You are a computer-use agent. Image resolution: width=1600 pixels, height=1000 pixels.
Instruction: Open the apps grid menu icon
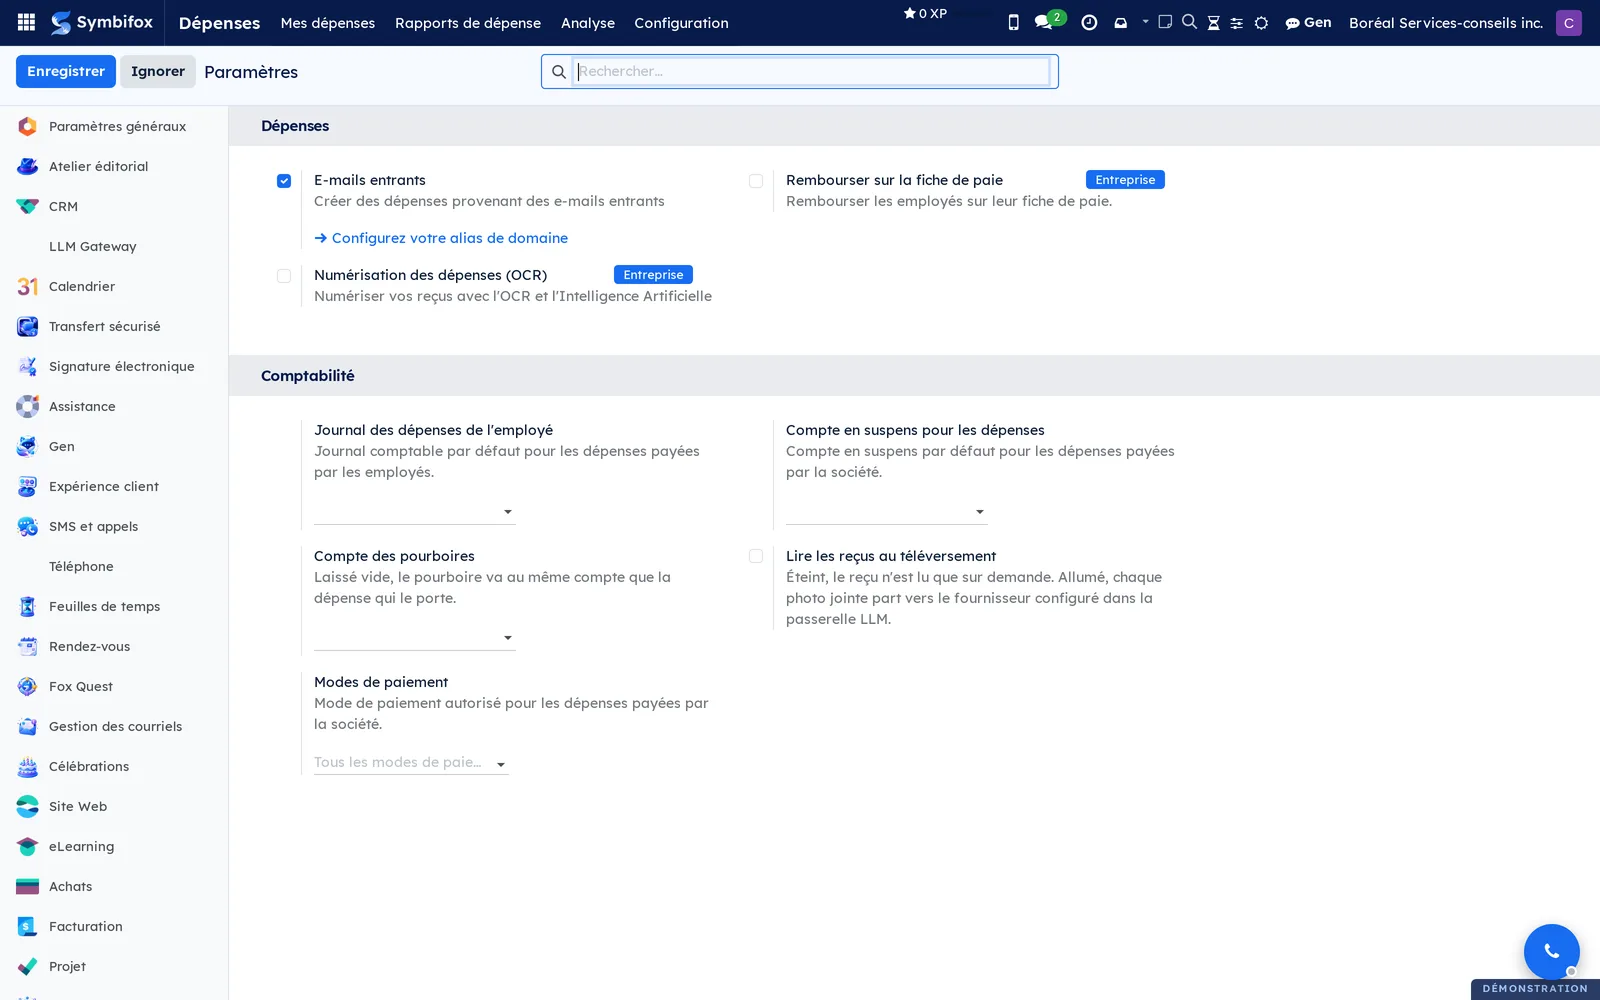(27, 22)
